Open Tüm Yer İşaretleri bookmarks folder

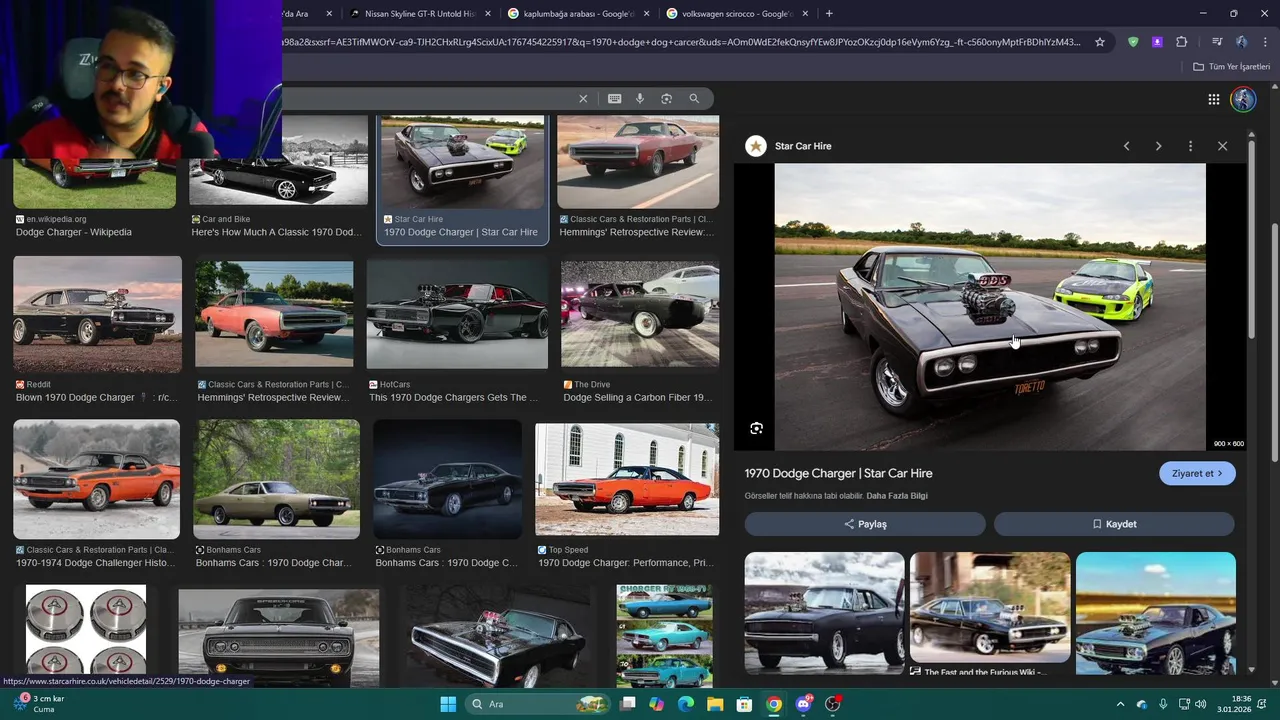click(1232, 67)
